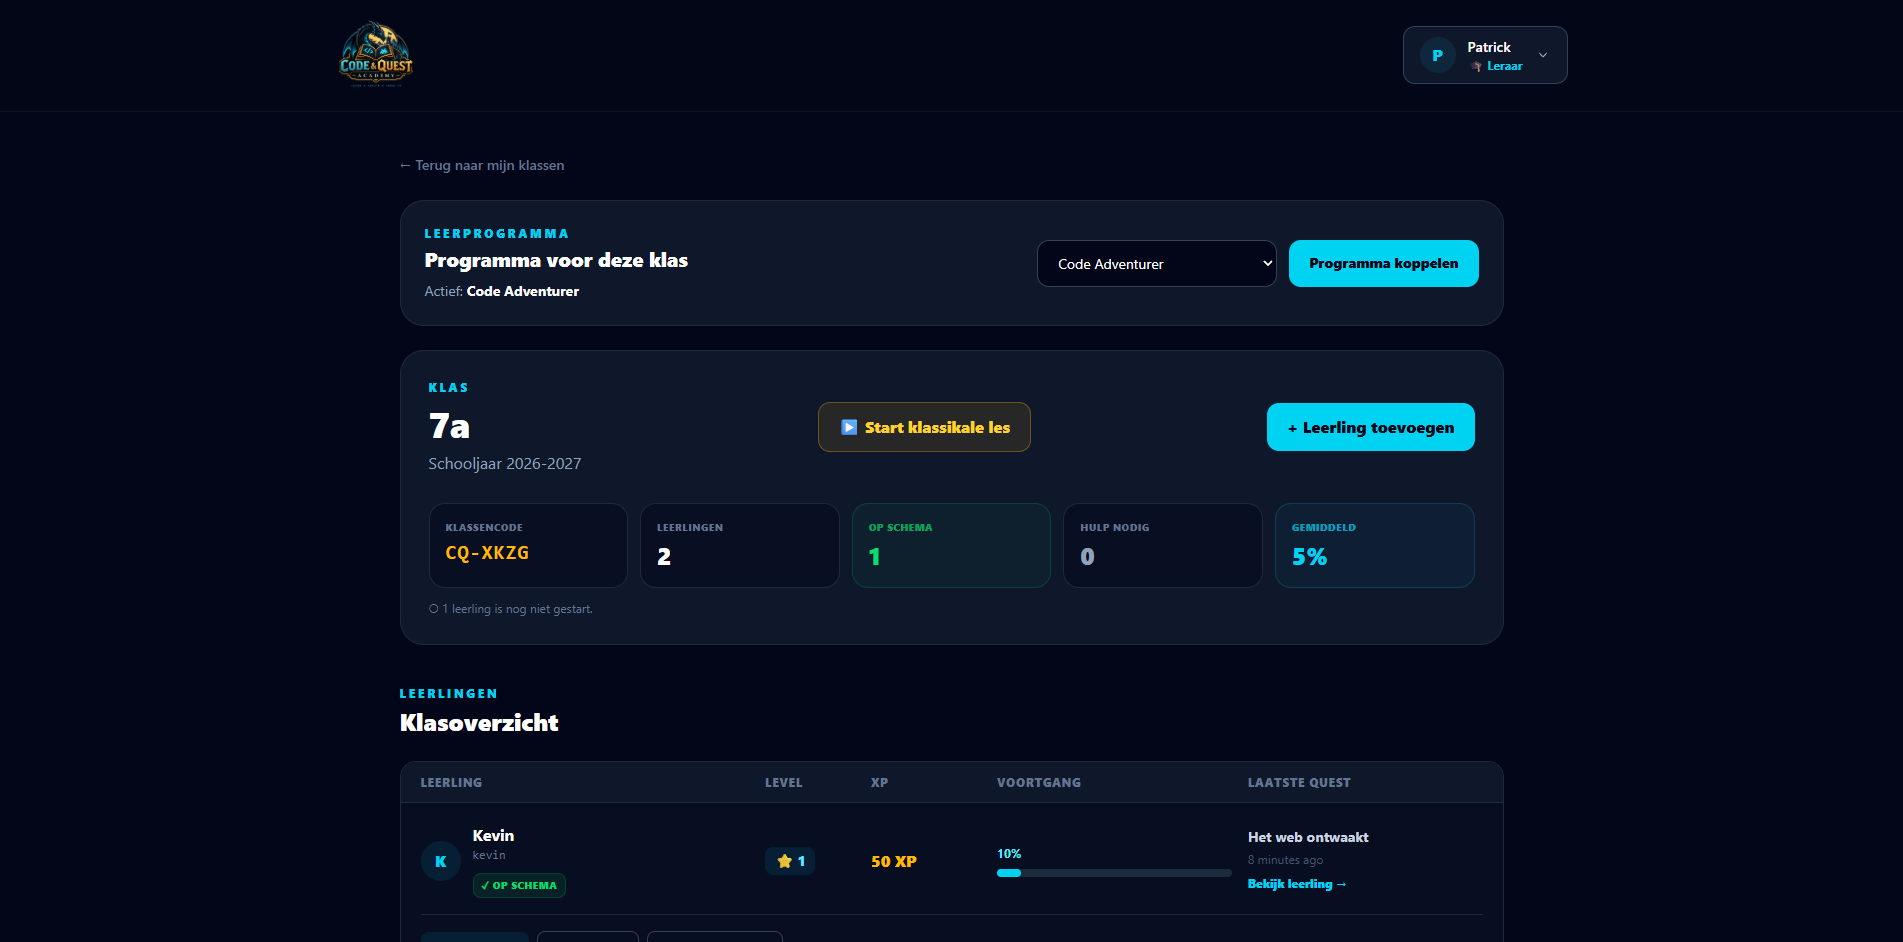Click the Op Schema stat card
Image resolution: width=1903 pixels, height=942 pixels.
click(x=951, y=545)
